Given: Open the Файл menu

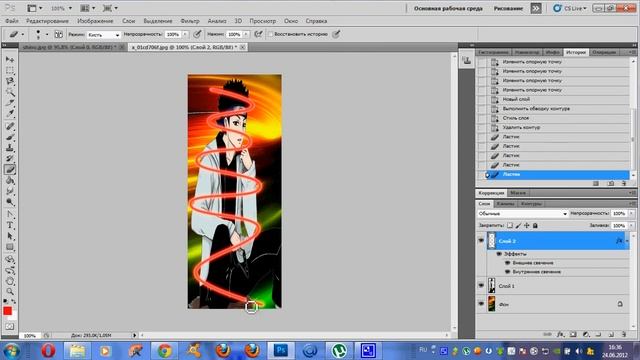Looking at the screenshot, I should pyautogui.click(x=11, y=21).
